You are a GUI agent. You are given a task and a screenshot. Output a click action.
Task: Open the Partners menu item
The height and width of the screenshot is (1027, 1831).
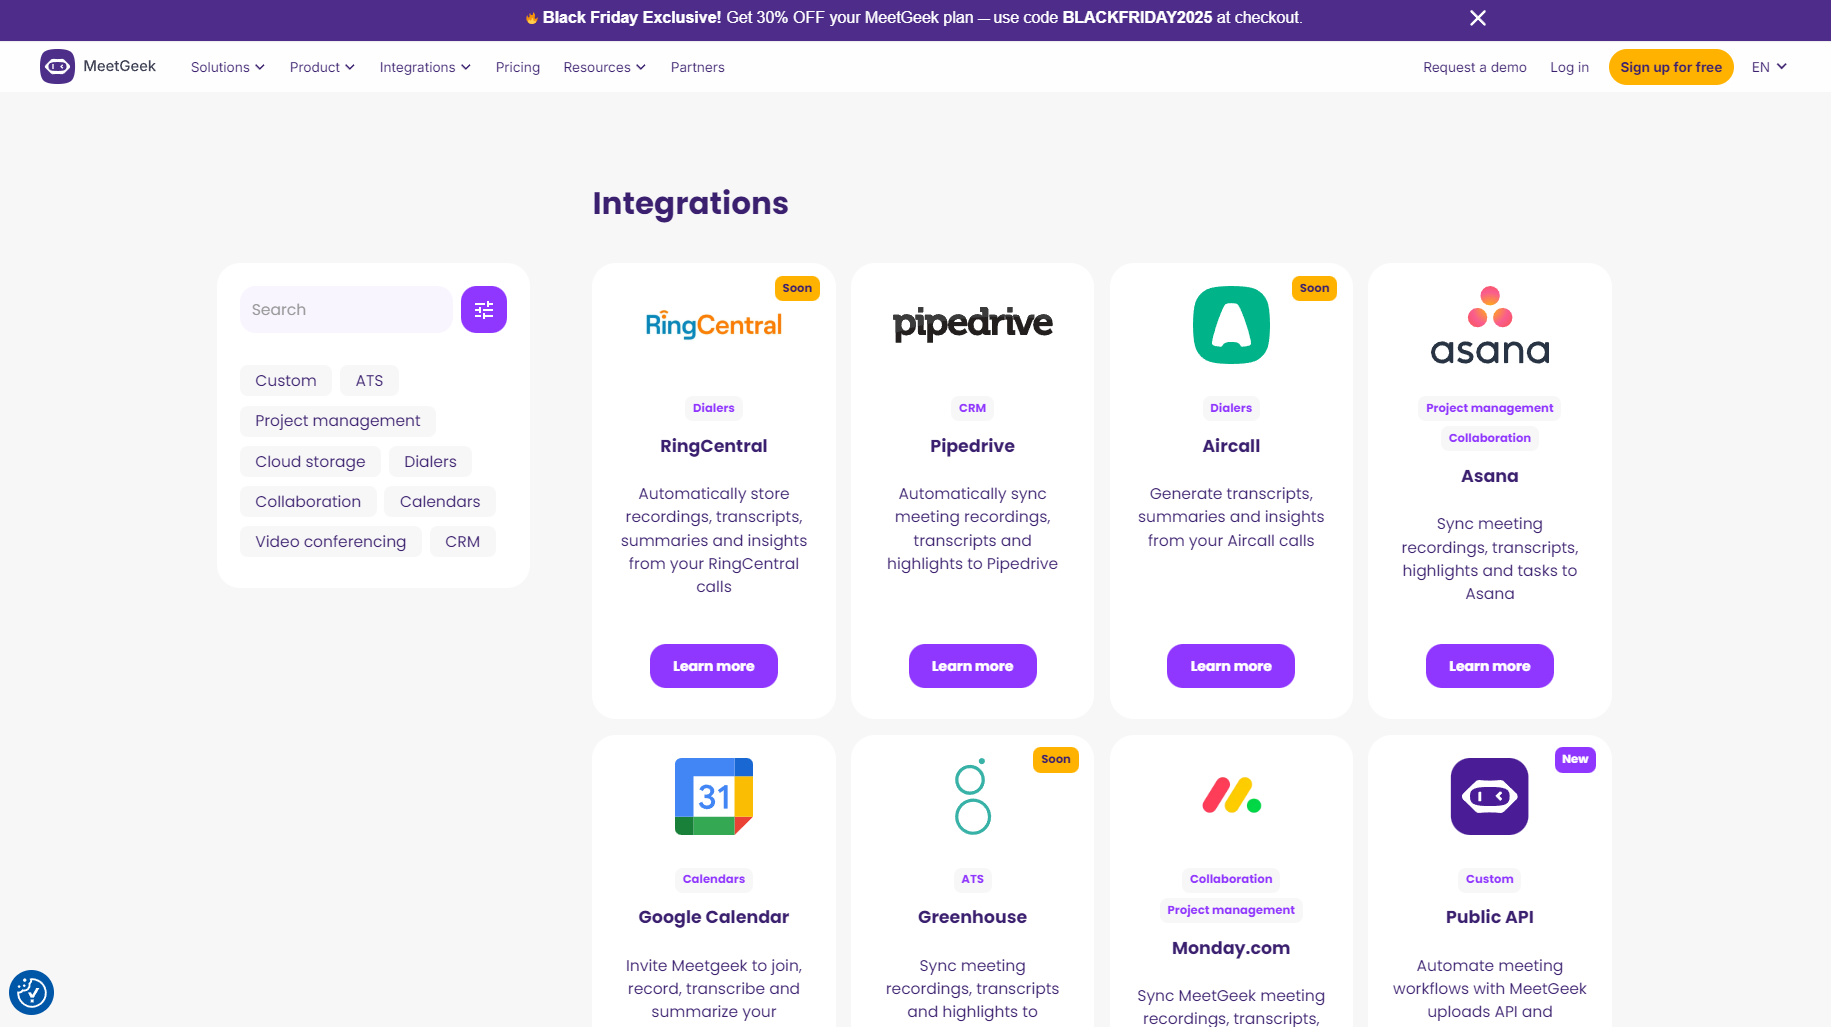click(x=697, y=67)
